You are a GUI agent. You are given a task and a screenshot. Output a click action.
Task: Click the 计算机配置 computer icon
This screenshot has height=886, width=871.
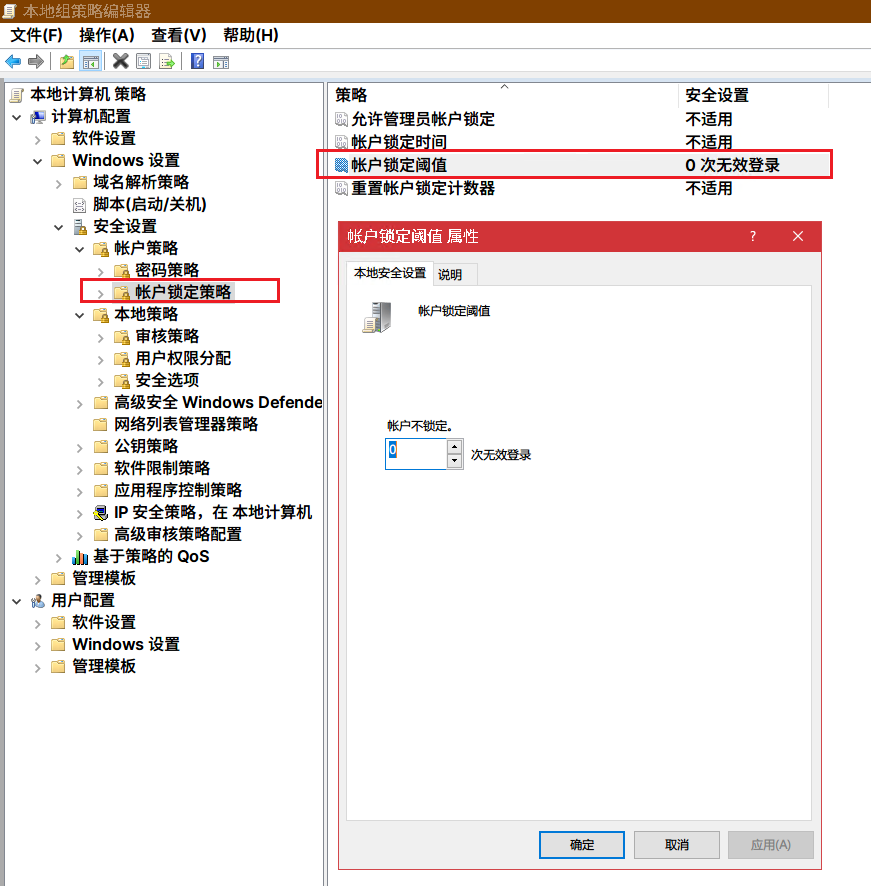pyautogui.click(x=38, y=117)
